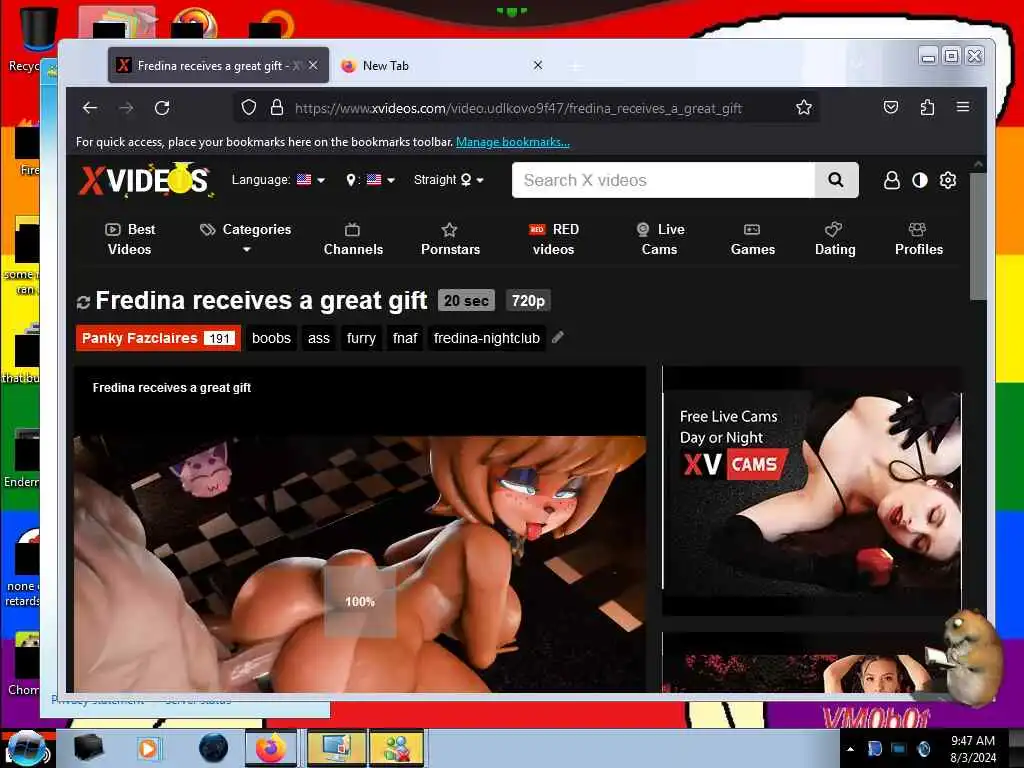Click the site logo in the header
The width and height of the screenshot is (1024, 768).
point(147,179)
